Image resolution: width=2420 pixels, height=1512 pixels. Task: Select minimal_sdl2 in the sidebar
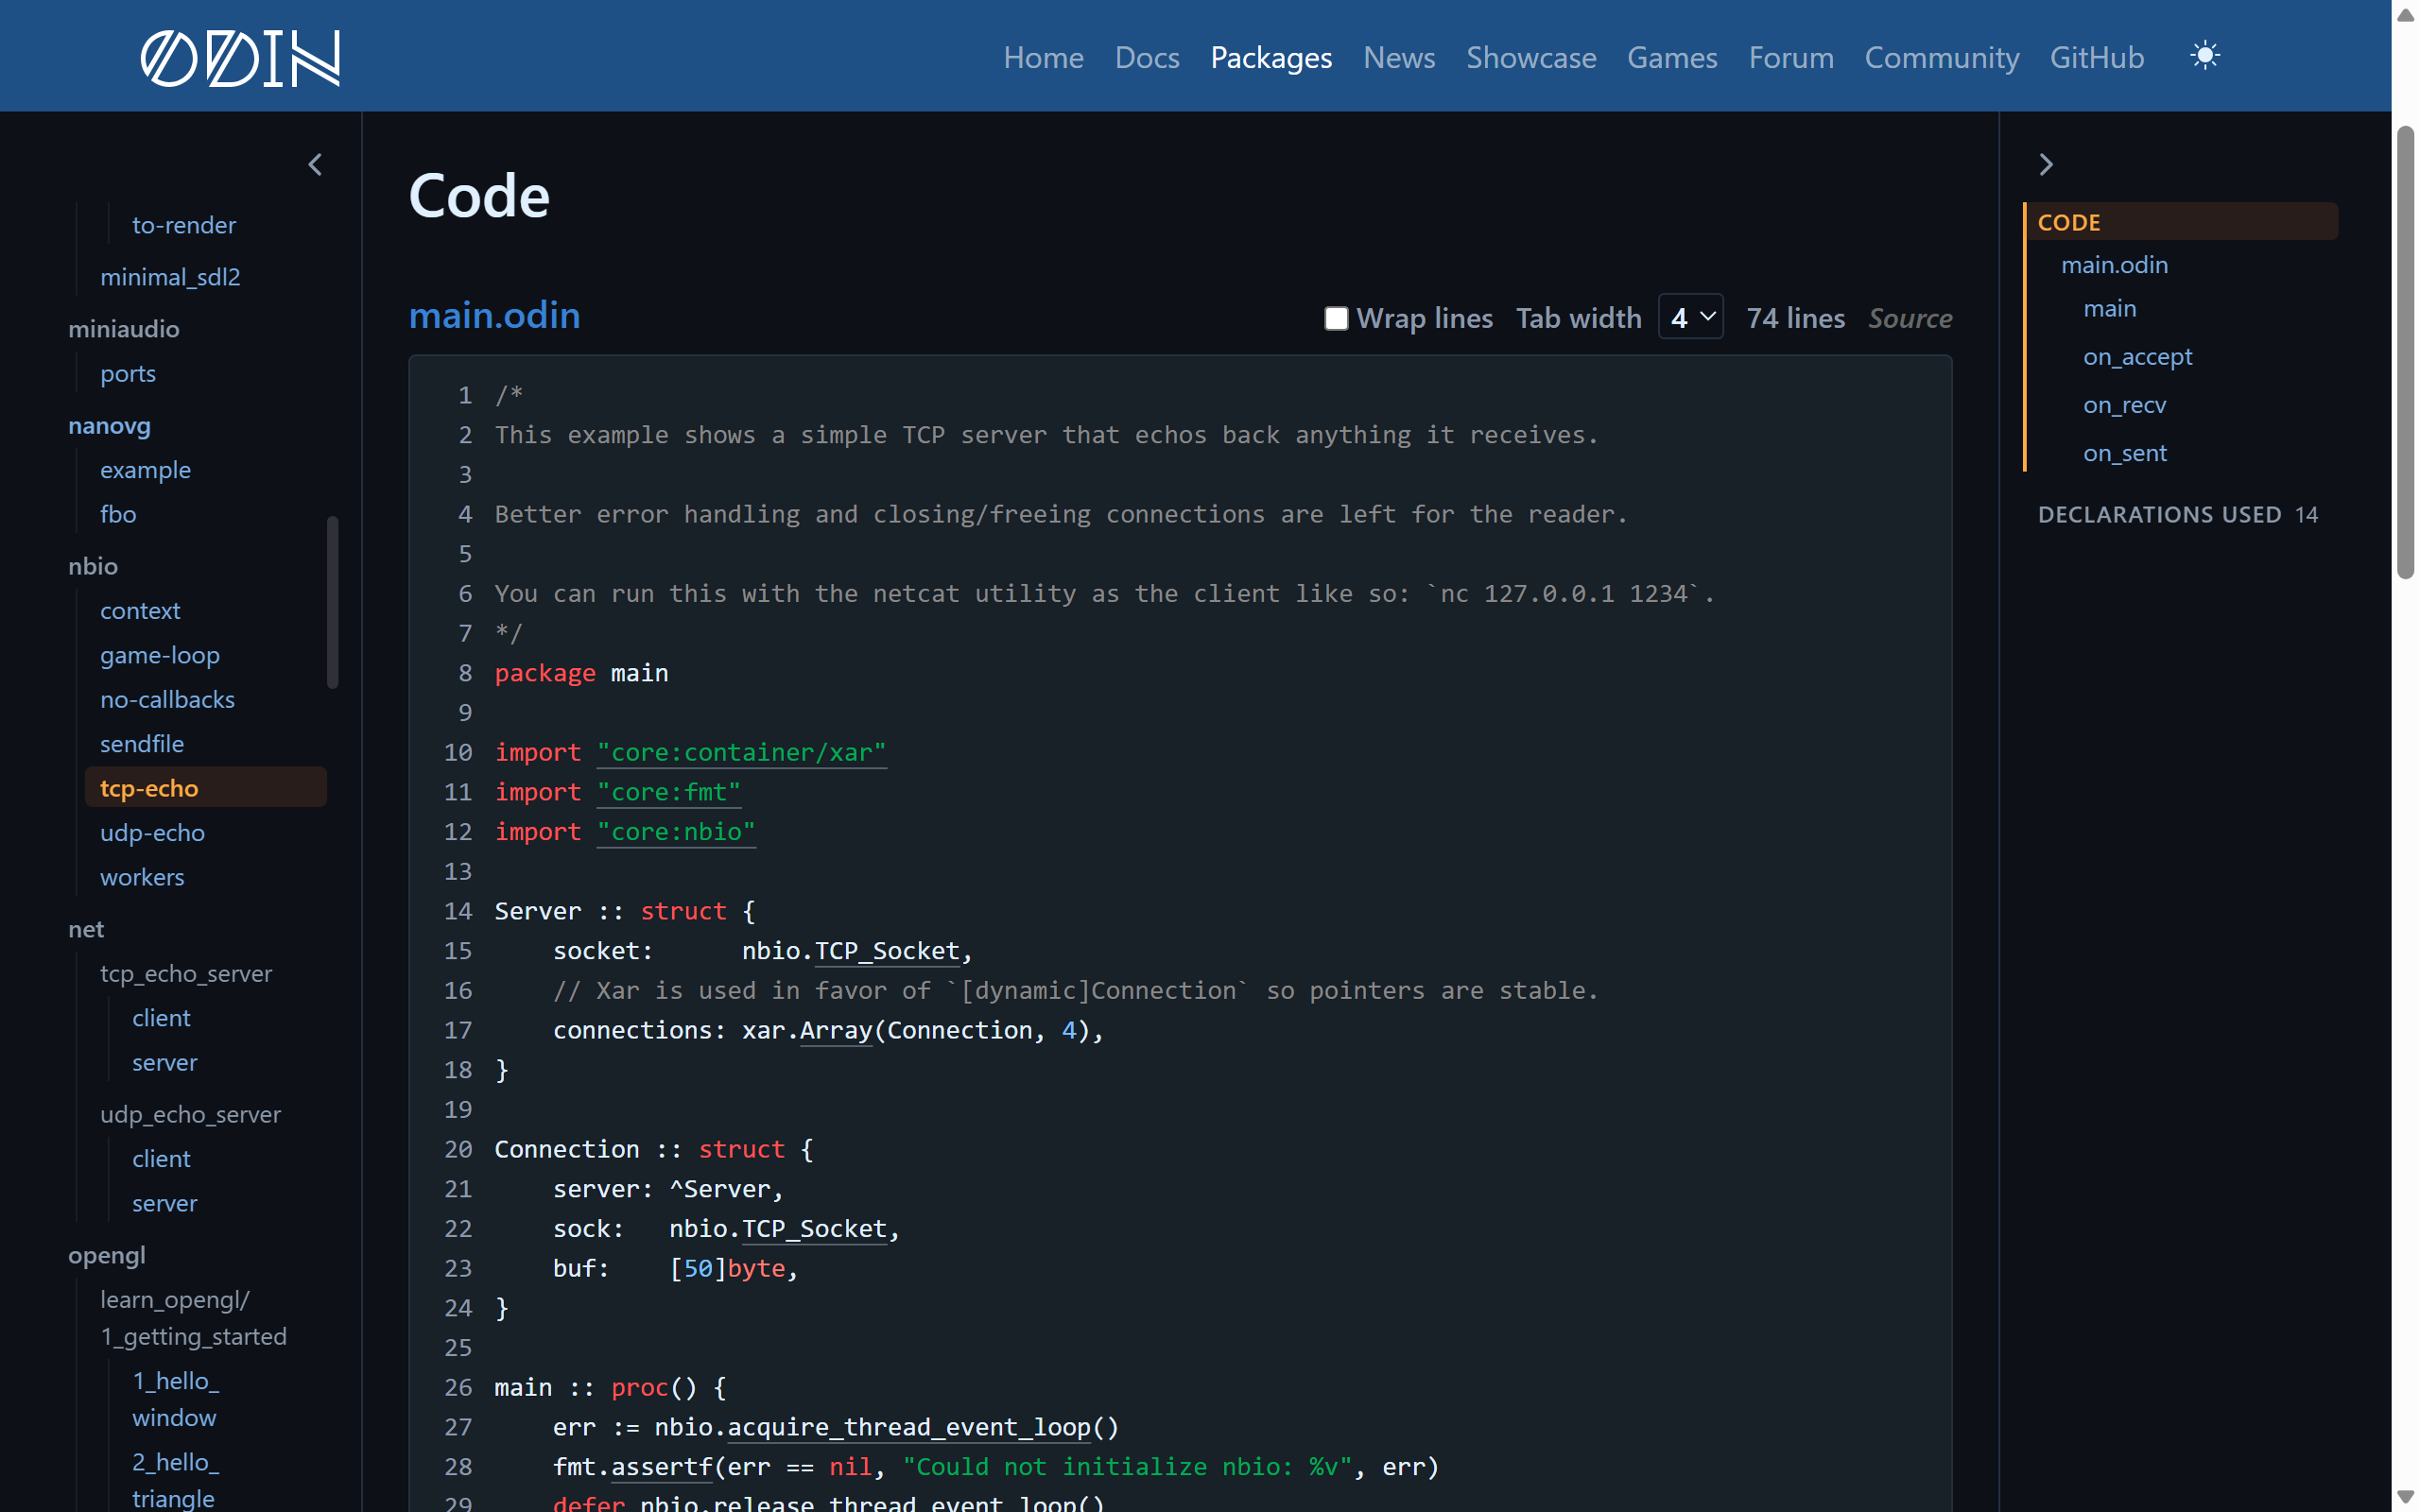(x=170, y=277)
